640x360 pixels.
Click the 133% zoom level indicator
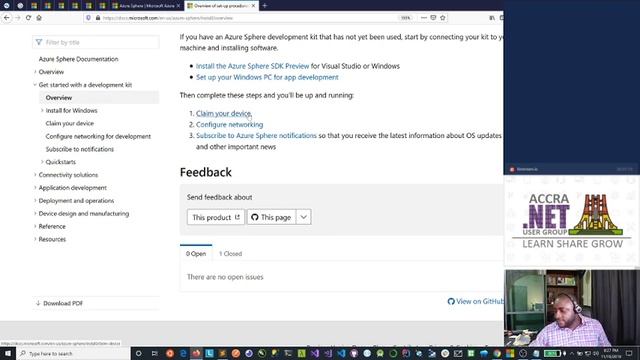(x=405, y=18)
